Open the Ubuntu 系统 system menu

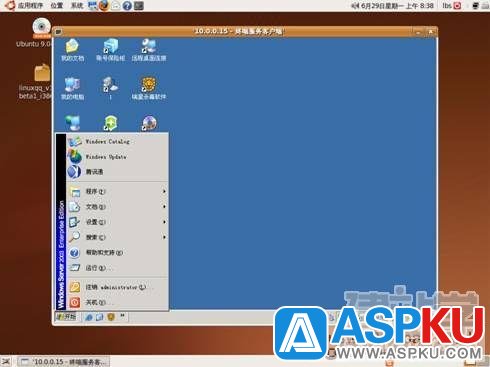tap(77, 6)
